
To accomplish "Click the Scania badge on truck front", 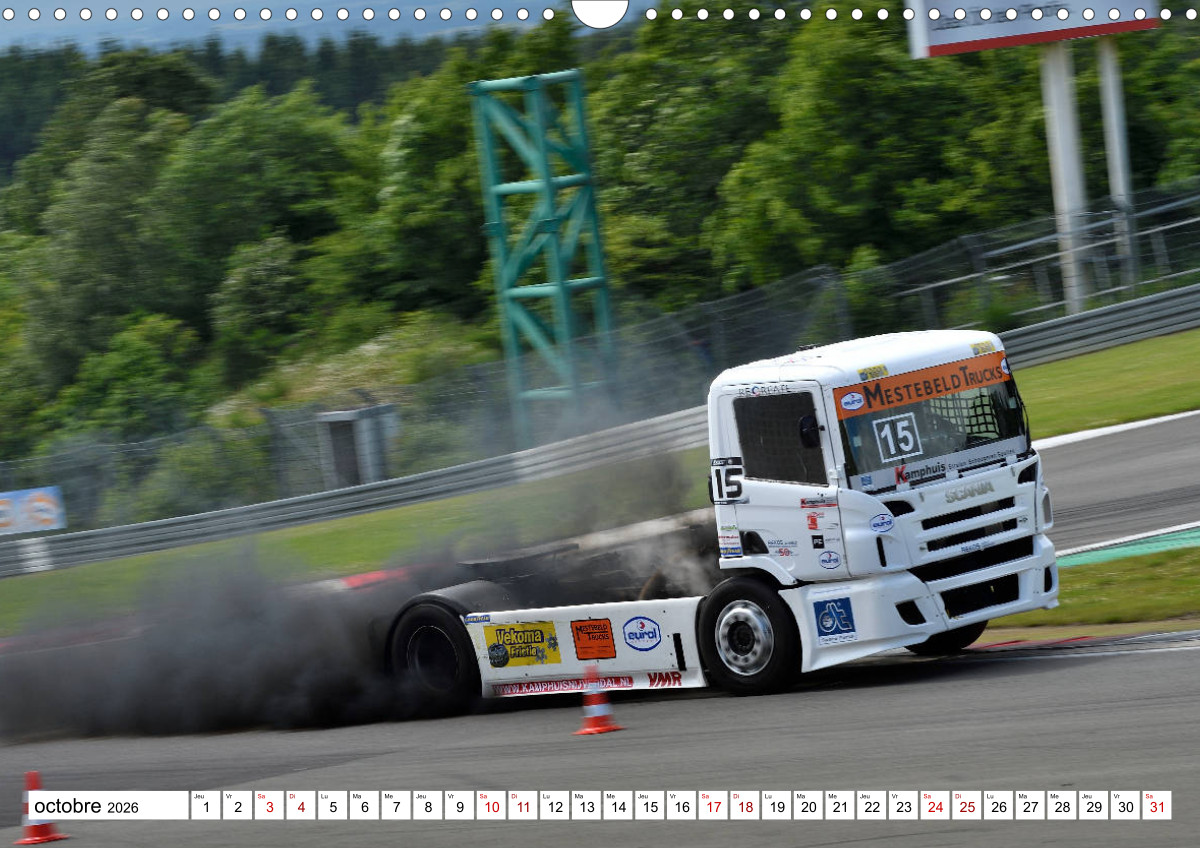I will click(x=969, y=491).
